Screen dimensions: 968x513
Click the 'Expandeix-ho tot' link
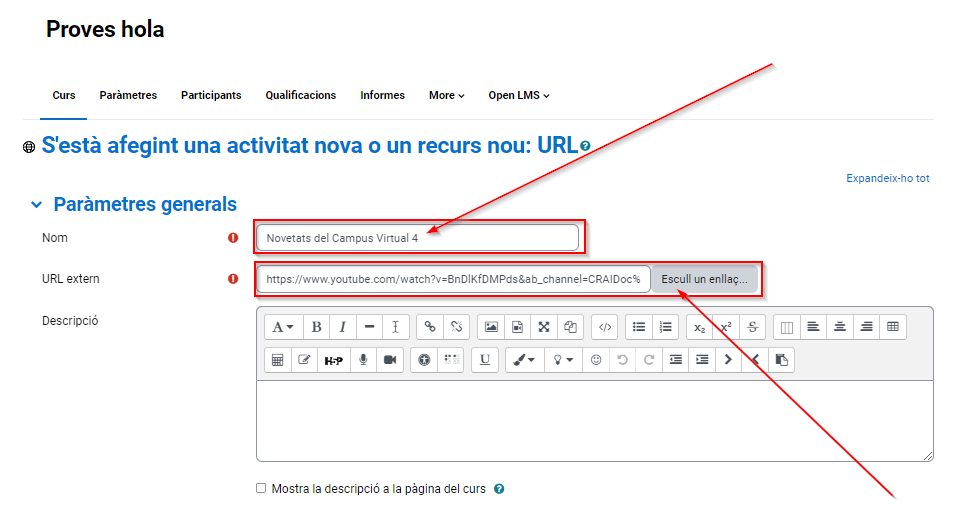click(x=887, y=179)
